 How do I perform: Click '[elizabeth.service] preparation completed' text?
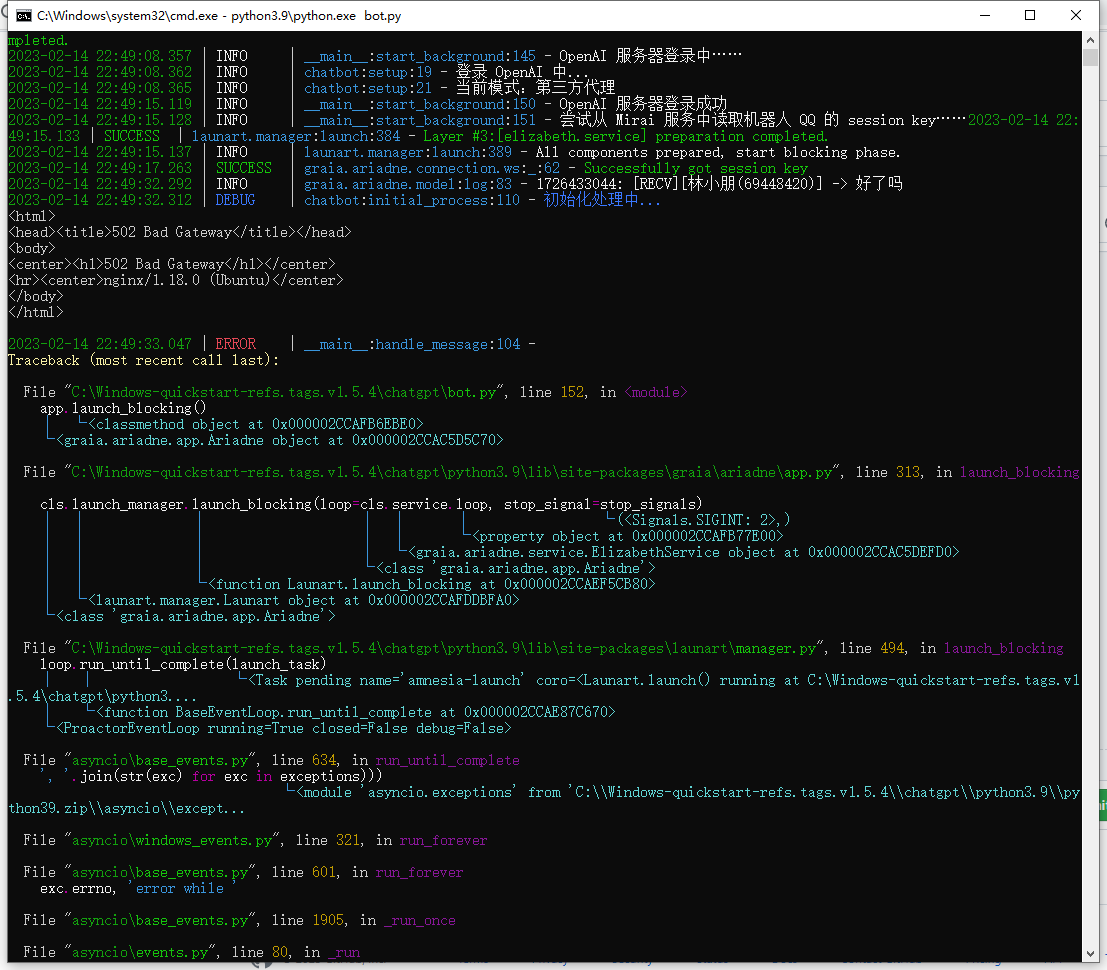(x=663, y=136)
